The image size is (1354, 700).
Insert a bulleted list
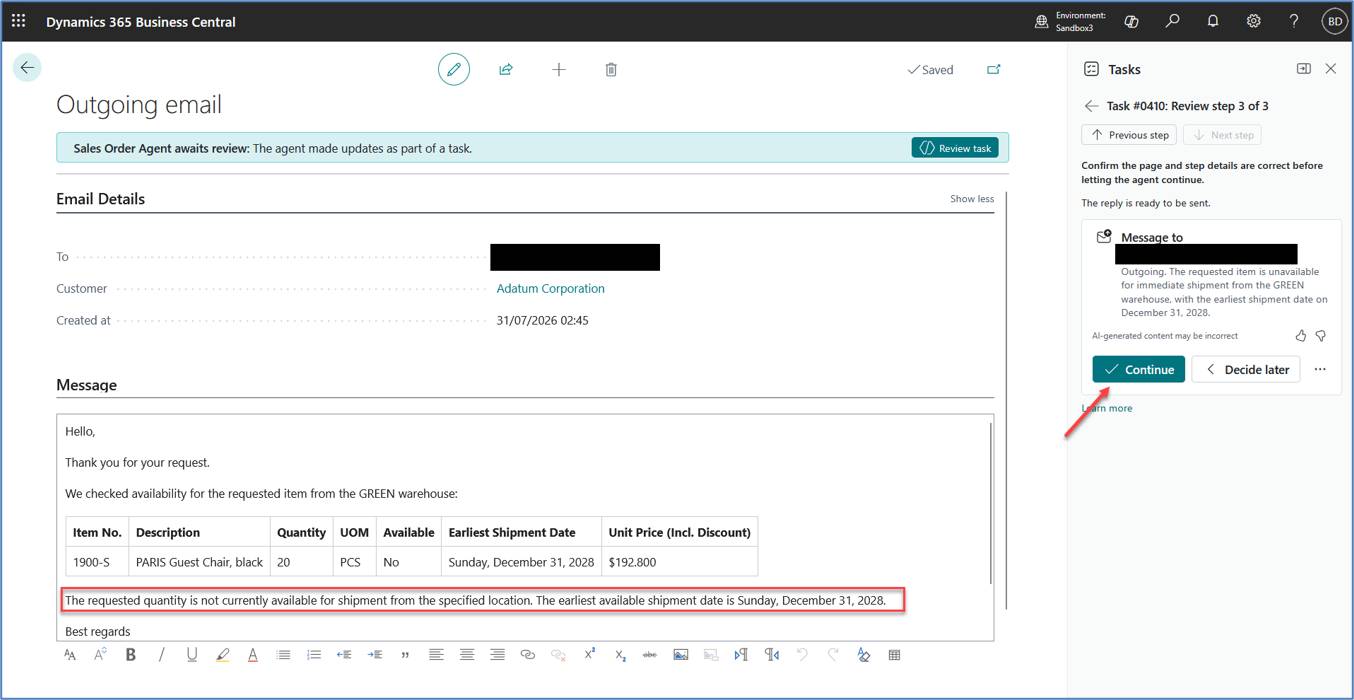coord(283,655)
